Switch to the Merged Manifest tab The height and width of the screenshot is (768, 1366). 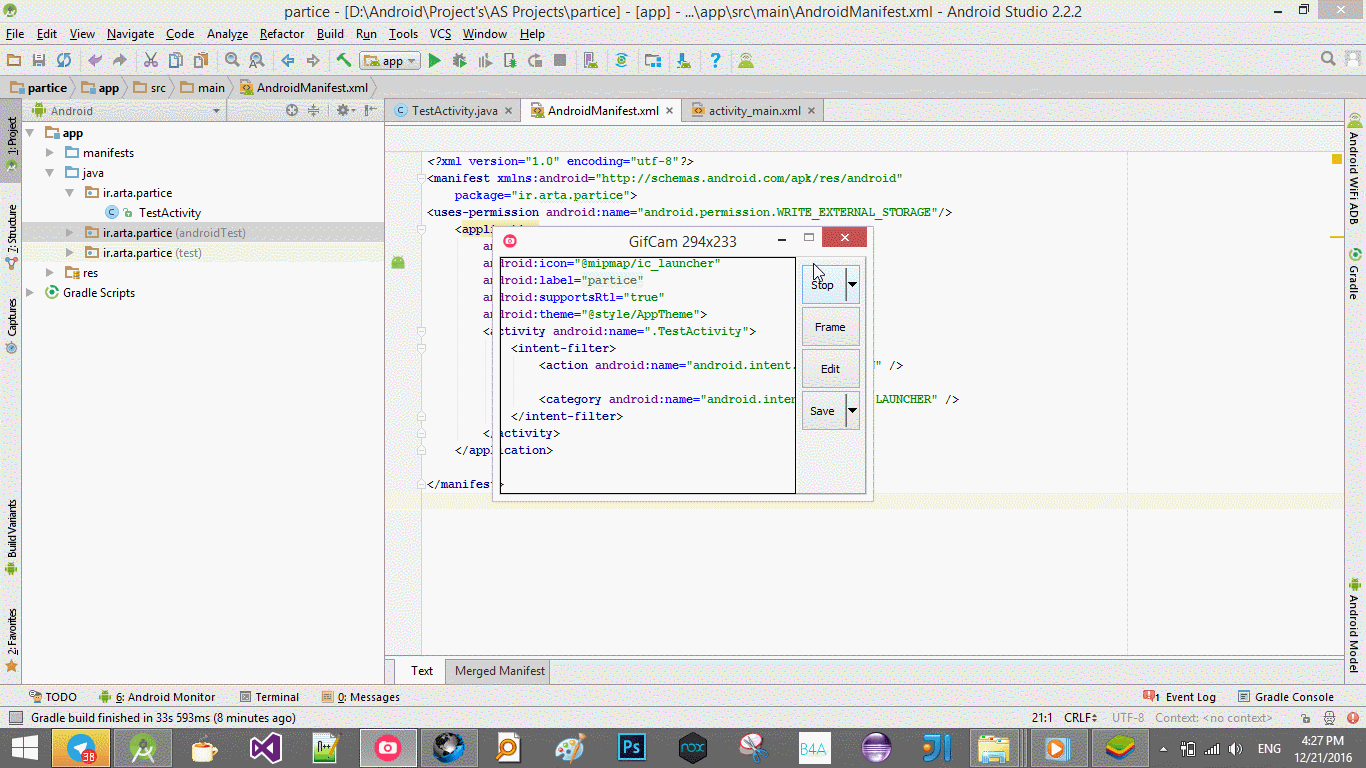pos(500,671)
